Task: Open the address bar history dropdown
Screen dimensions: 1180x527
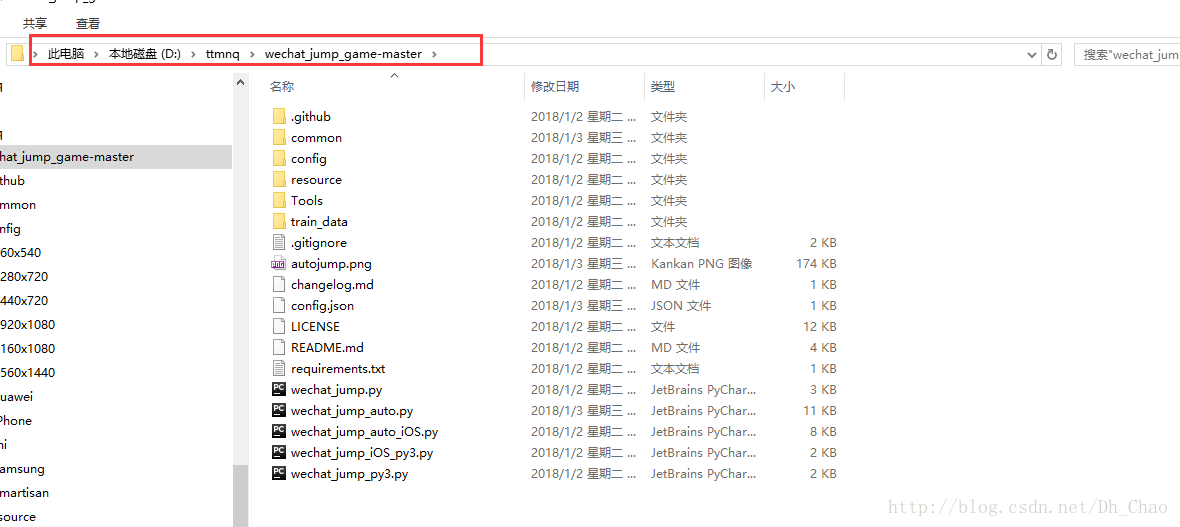Action: pos(1032,54)
